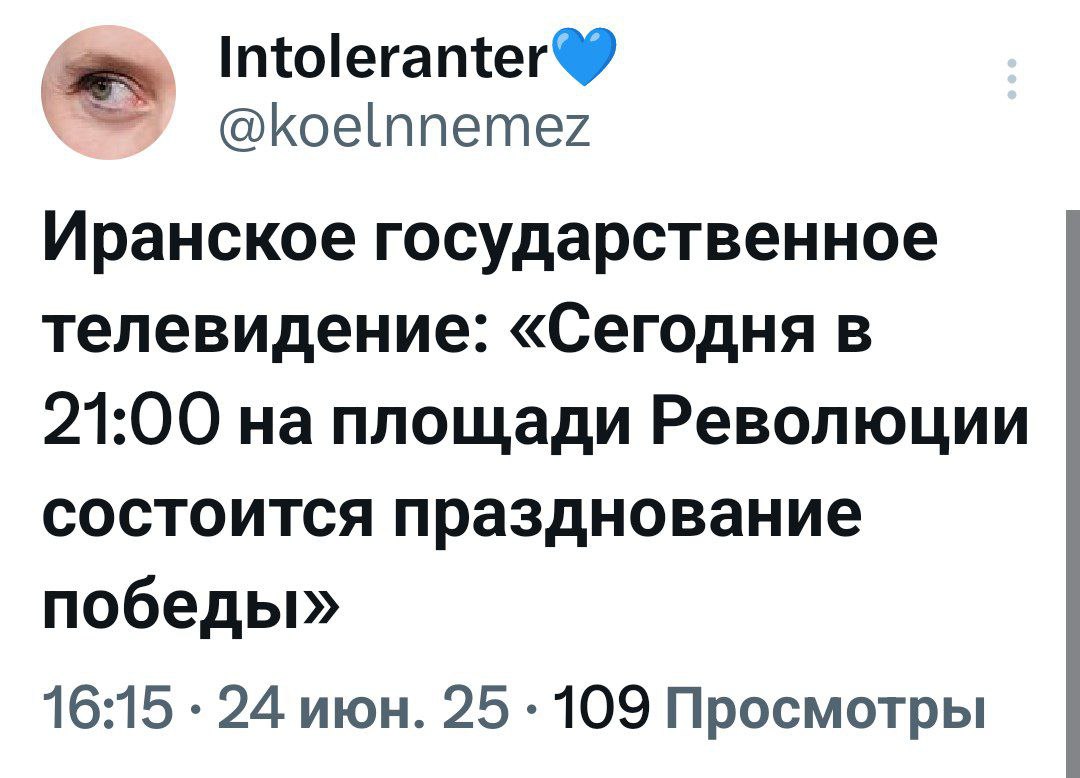Open the three-dot more options menu
This screenshot has height=778, width=1080.
pyautogui.click(x=1012, y=79)
